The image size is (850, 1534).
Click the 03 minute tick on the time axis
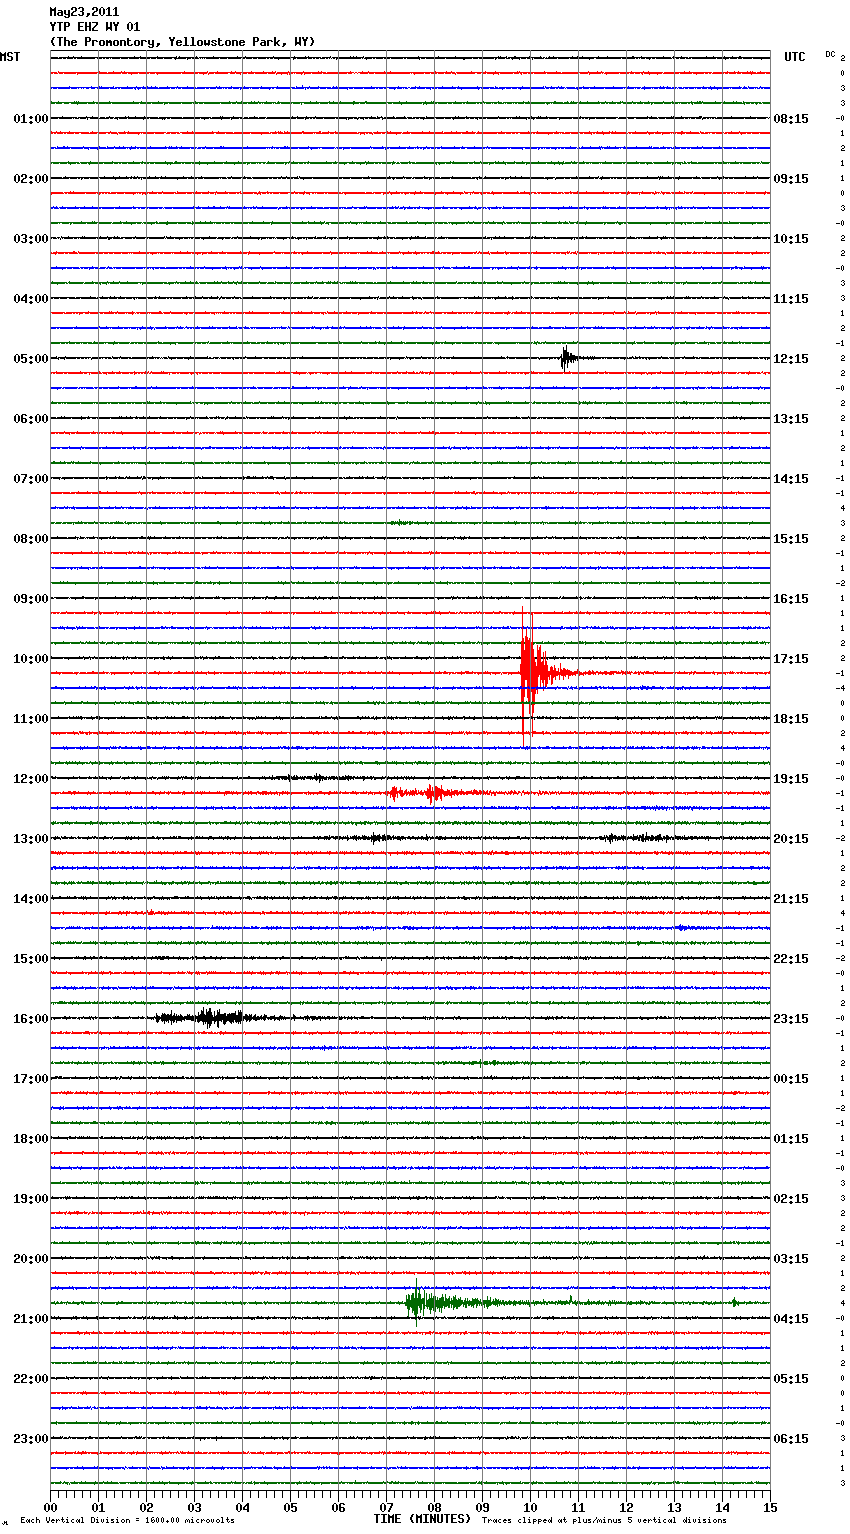(x=194, y=1507)
